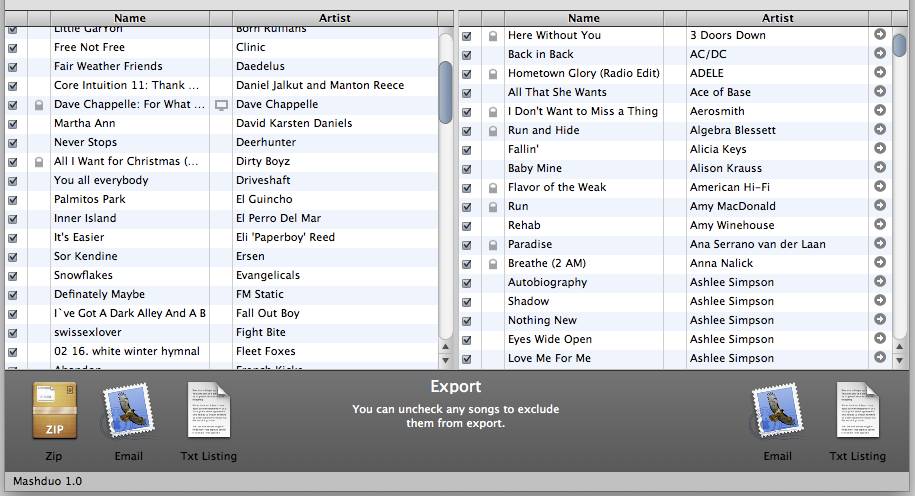
Task: Sort right list by Artist header
Action: coord(777,18)
